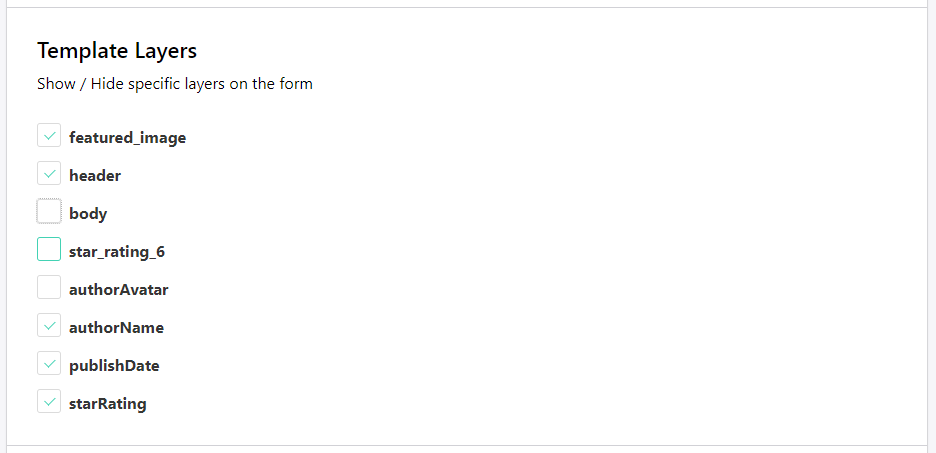936x453 pixels.
Task: Click the starRating label text
Action: click(107, 404)
